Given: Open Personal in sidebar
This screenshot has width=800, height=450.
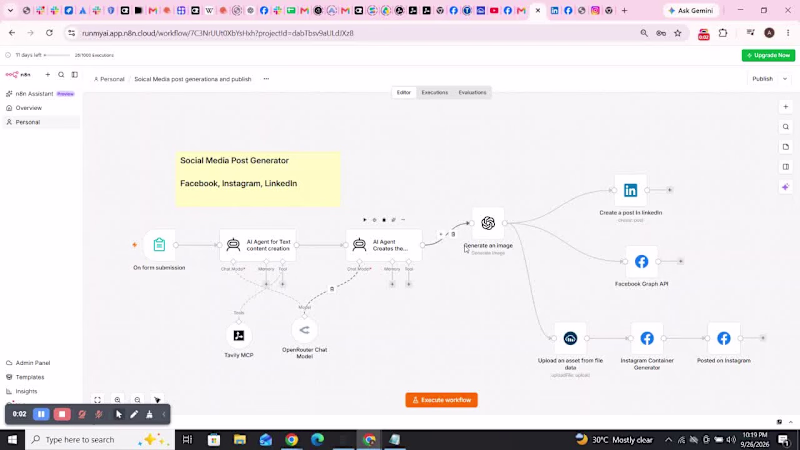Looking at the screenshot, I should coord(41,122).
